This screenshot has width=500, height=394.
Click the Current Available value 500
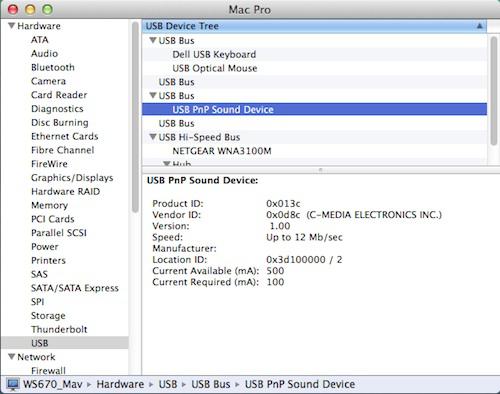click(275, 271)
